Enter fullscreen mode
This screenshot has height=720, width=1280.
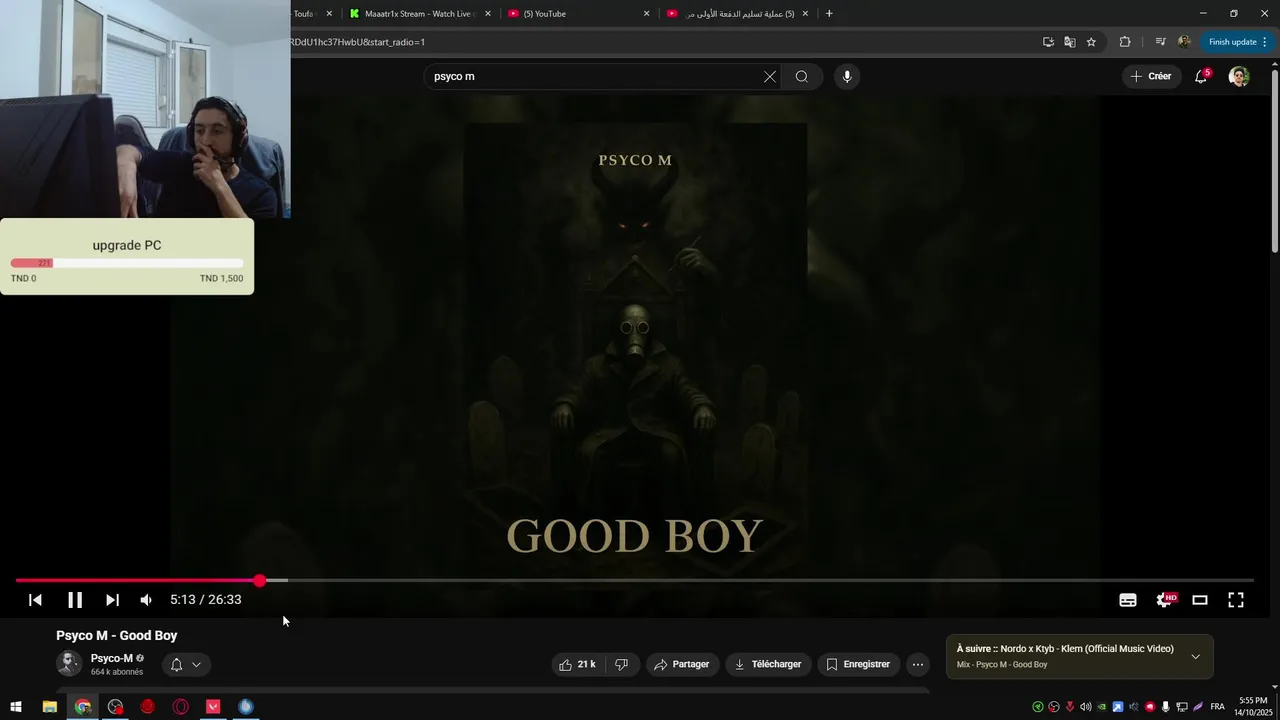click(x=1236, y=600)
